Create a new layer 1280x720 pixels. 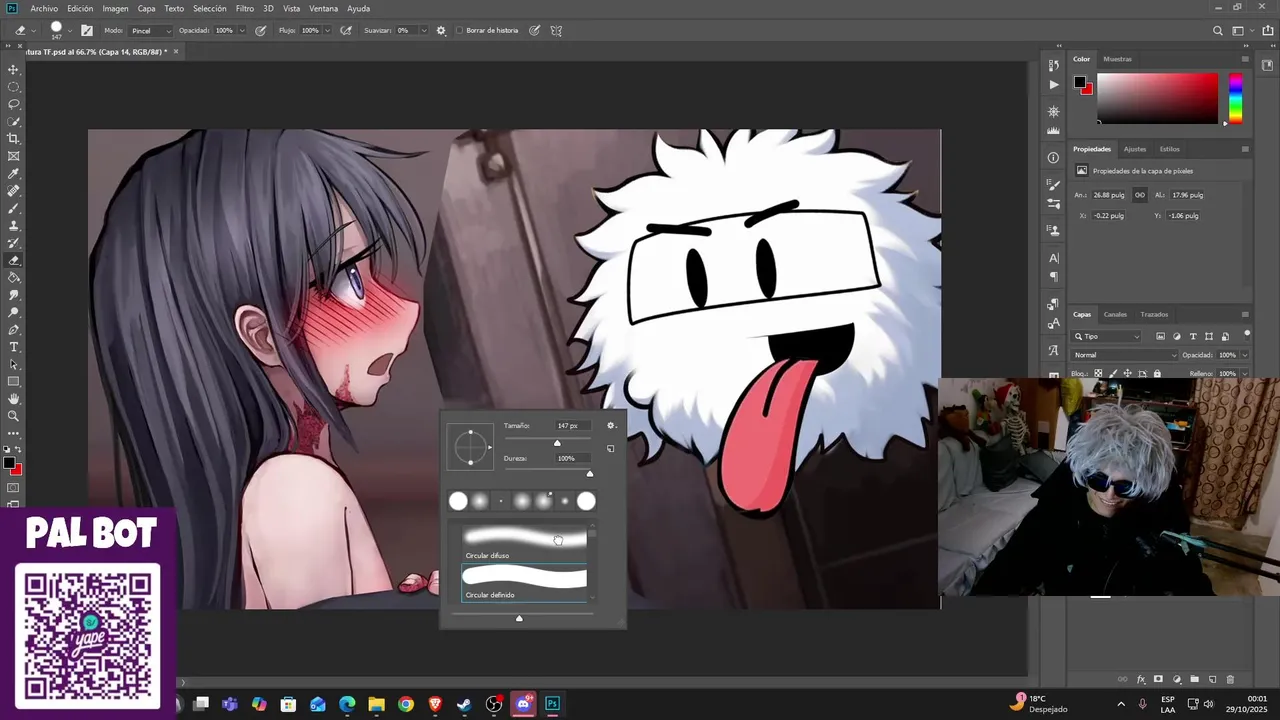[1212, 680]
